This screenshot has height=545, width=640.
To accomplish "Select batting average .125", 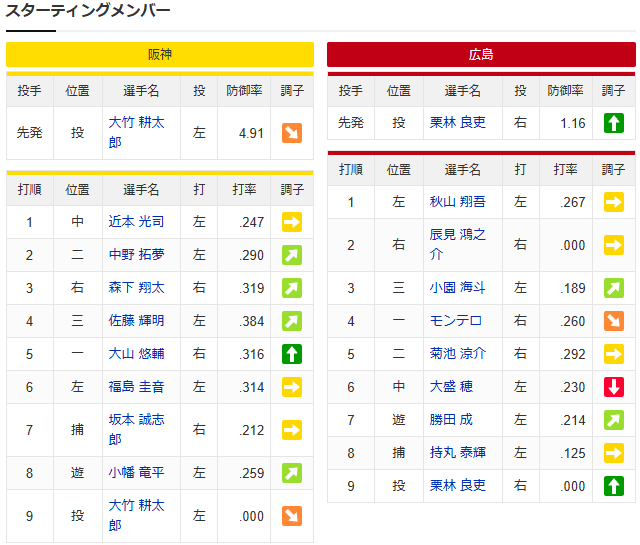I will [573, 454].
